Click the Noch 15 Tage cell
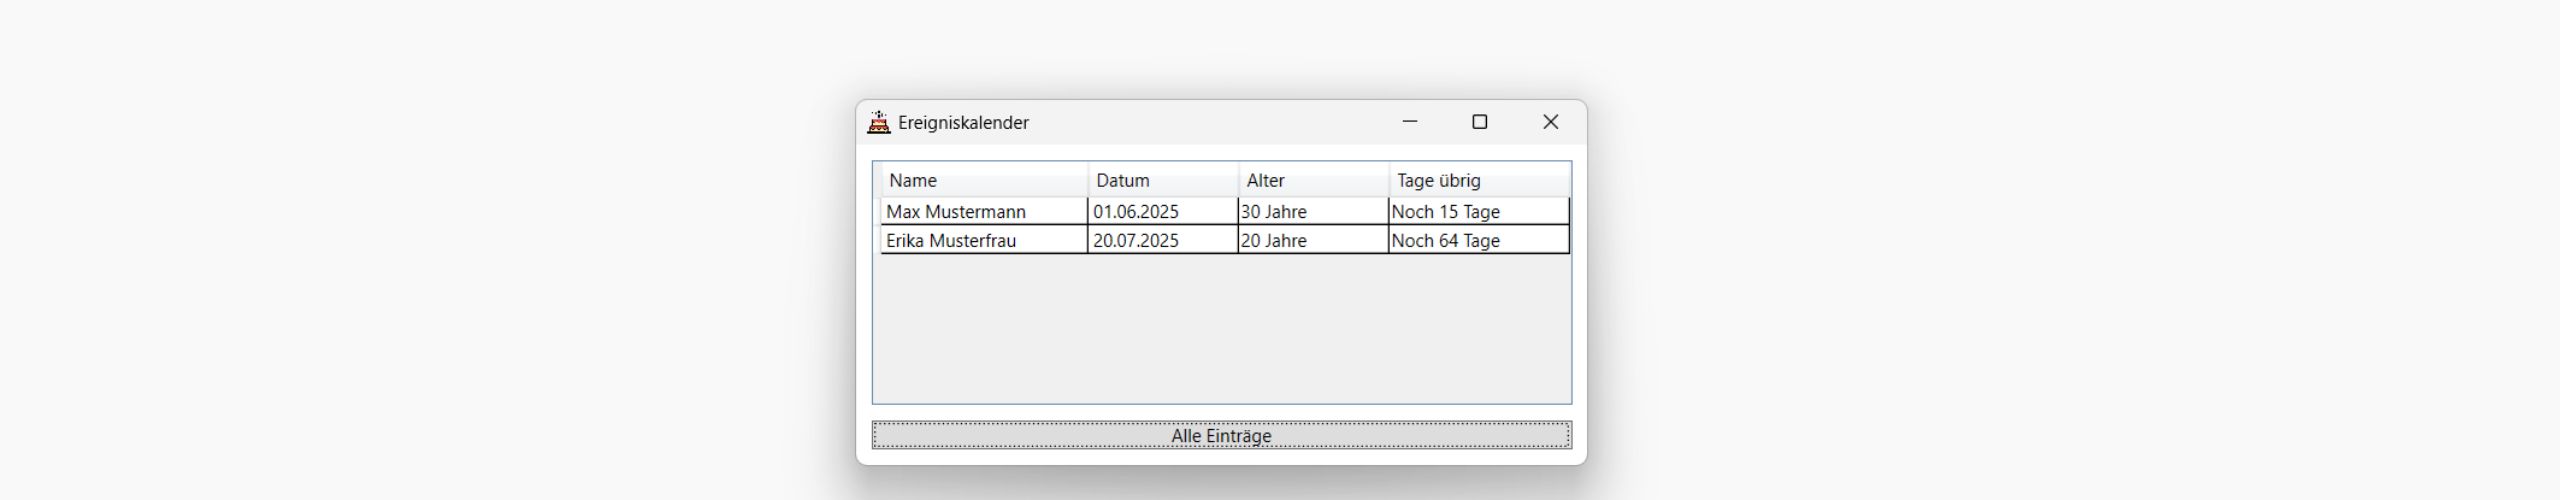 tap(1446, 212)
